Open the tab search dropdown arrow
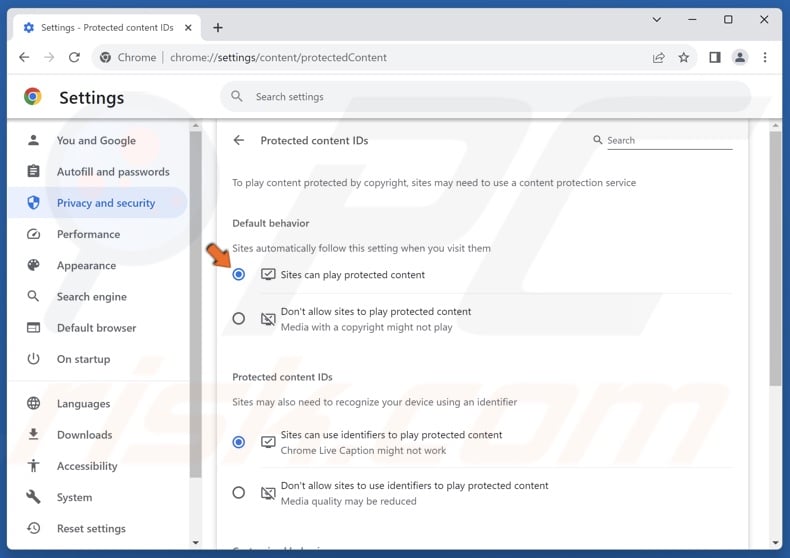Image resolution: width=790 pixels, height=558 pixels. [x=656, y=20]
